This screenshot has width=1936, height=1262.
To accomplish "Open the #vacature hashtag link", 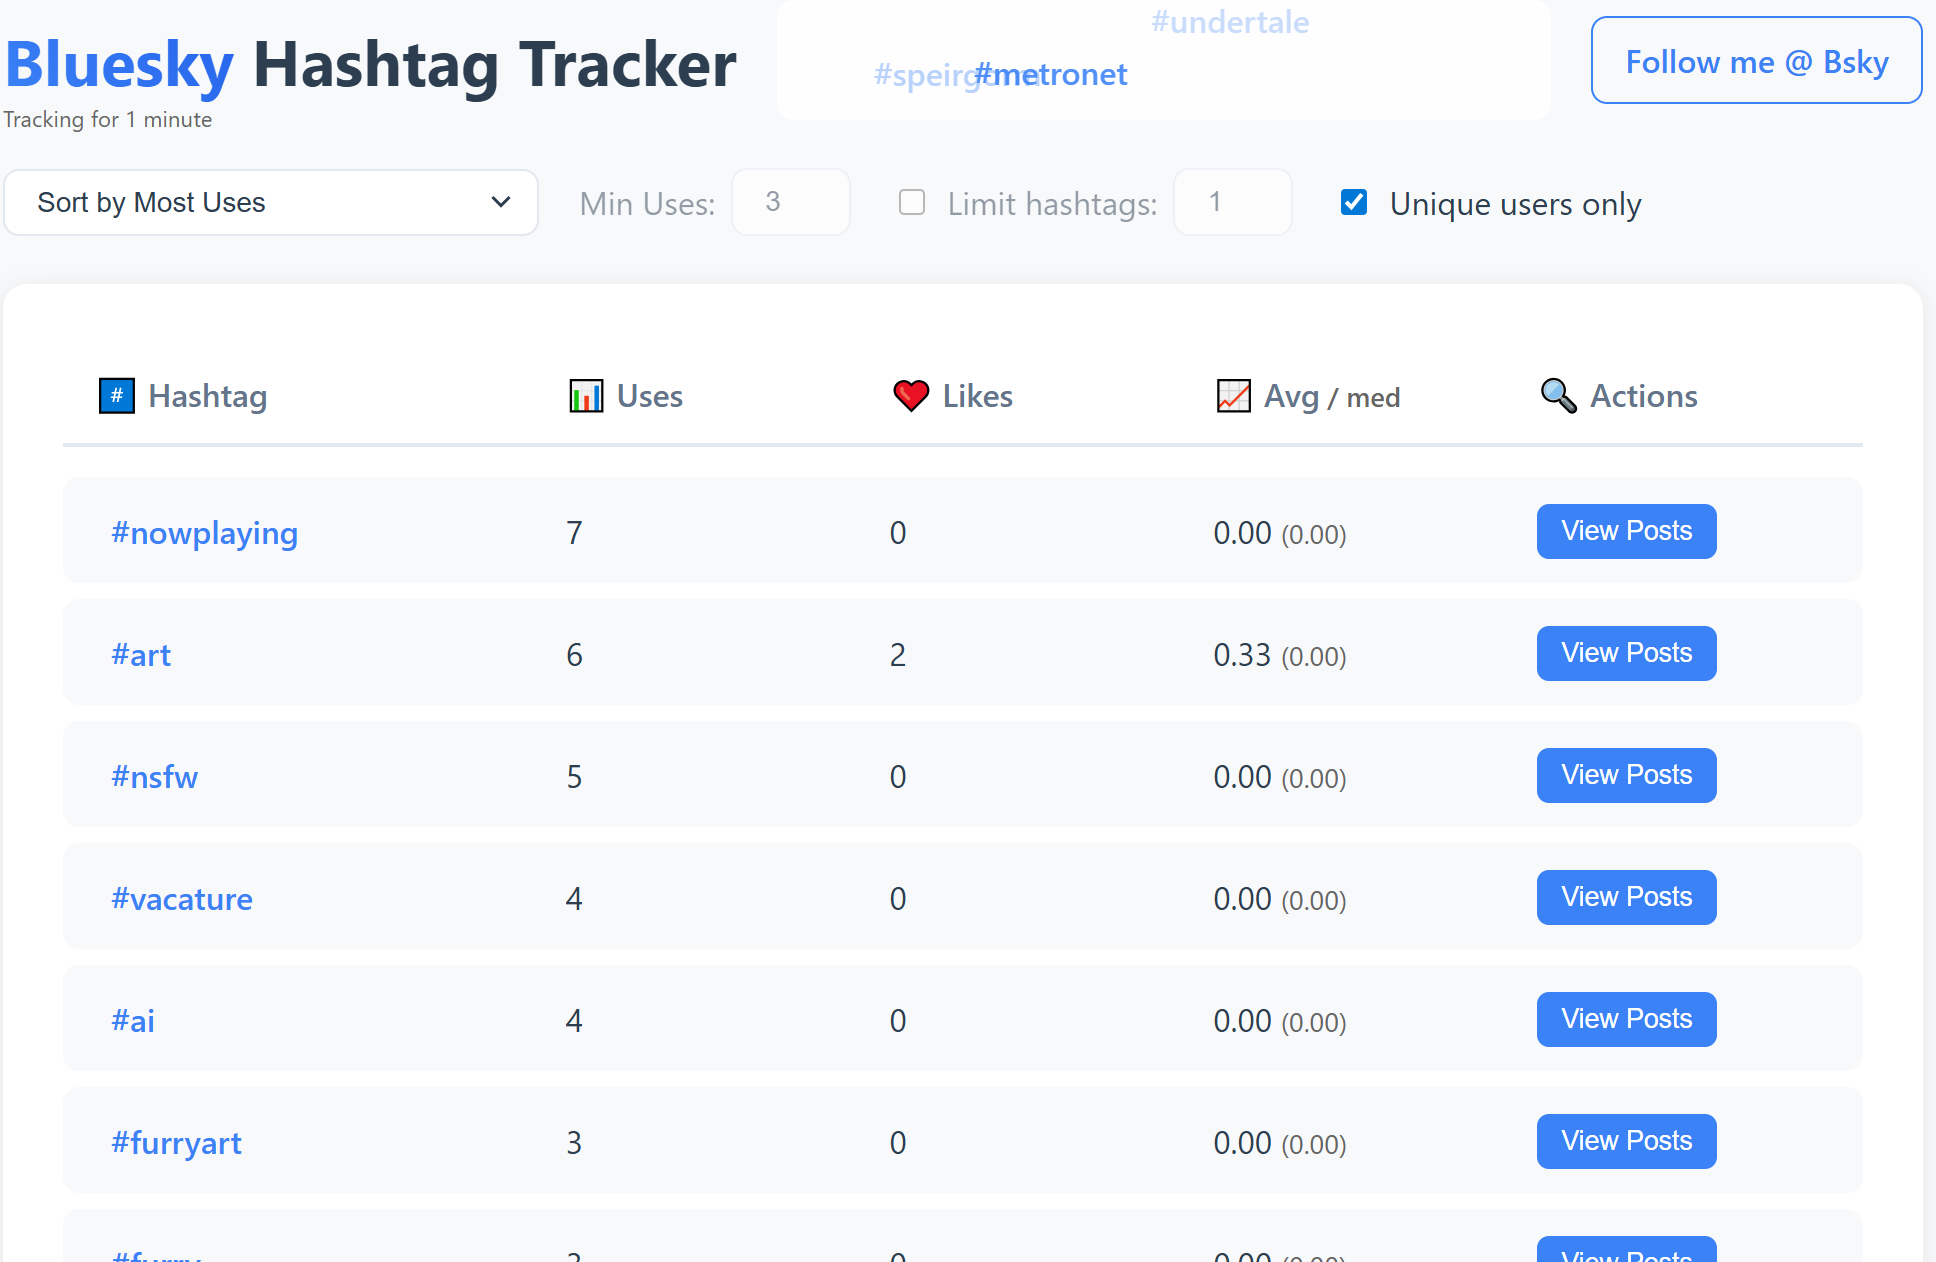I will point(181,899).
